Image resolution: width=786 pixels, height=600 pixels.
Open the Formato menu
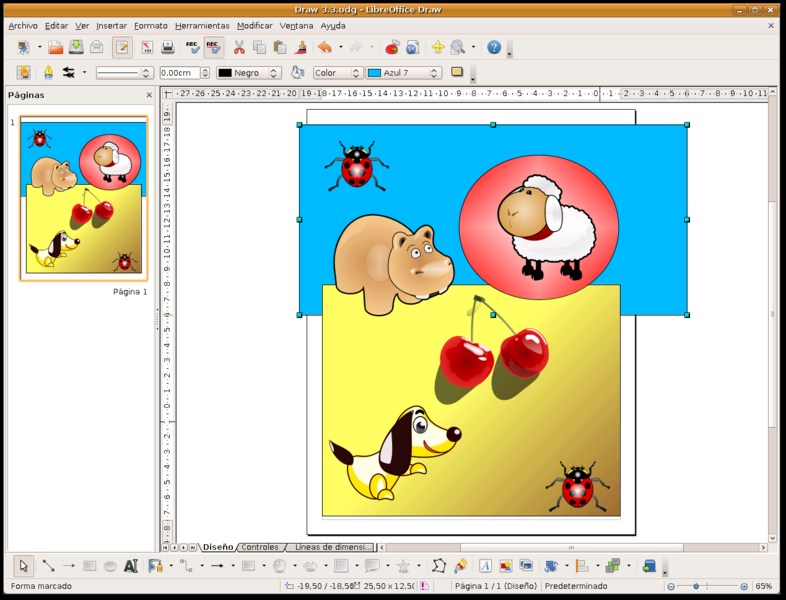click(151, 25)
